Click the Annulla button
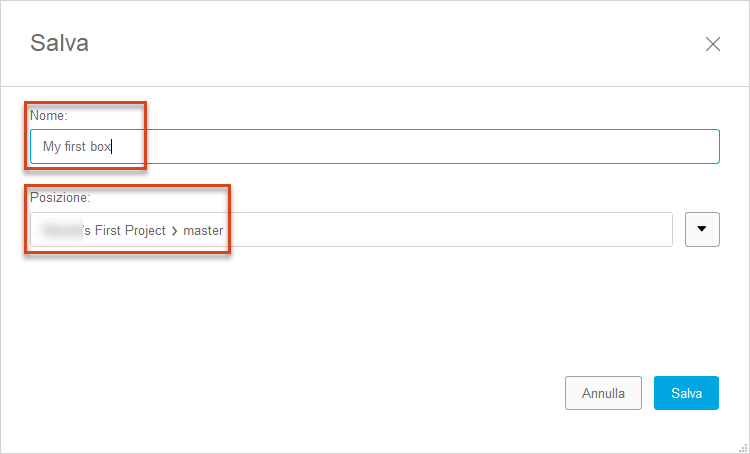This screenshot has width=750, height=454. click(x=603, y=393)
